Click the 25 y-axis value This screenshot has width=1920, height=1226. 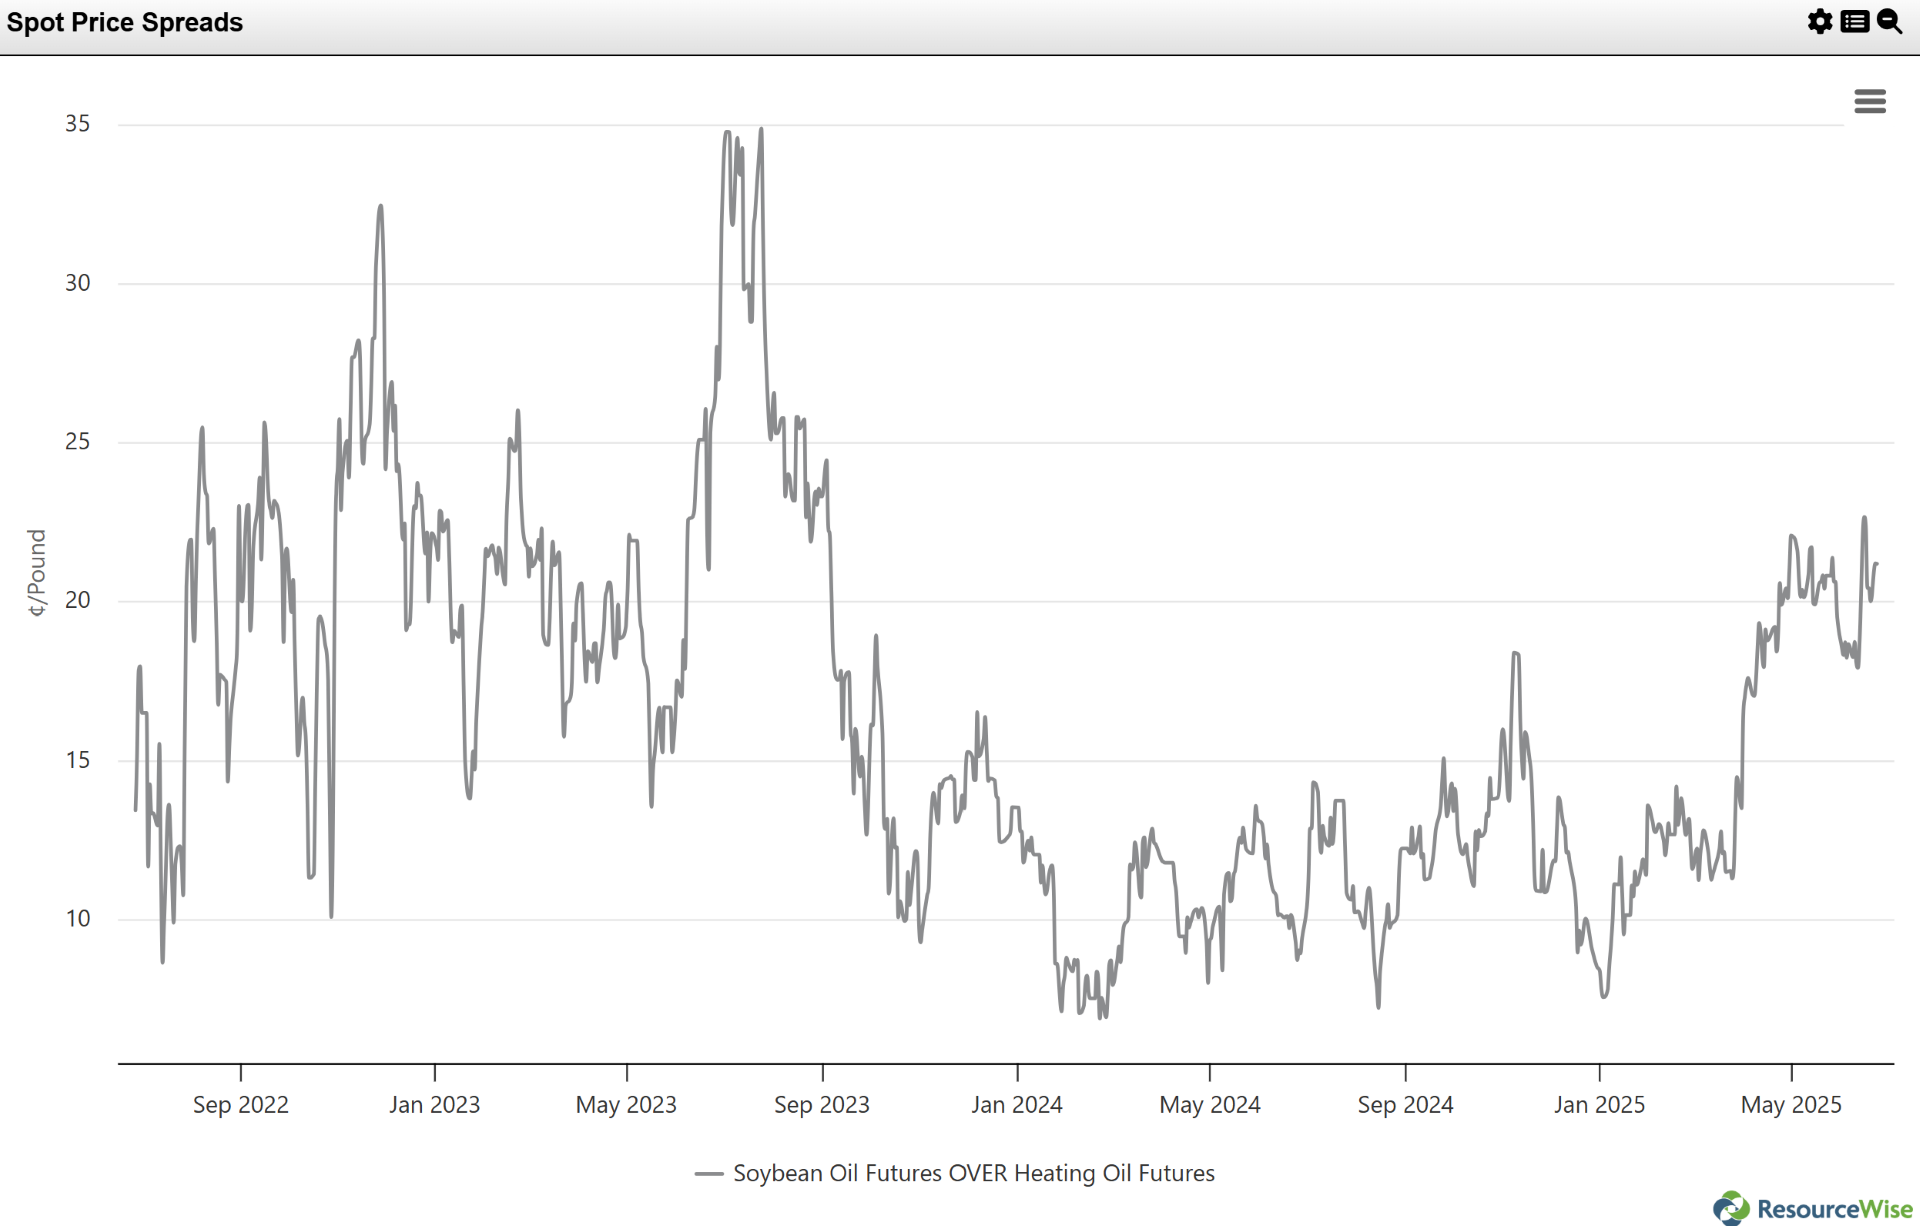[x=77, y=442]
